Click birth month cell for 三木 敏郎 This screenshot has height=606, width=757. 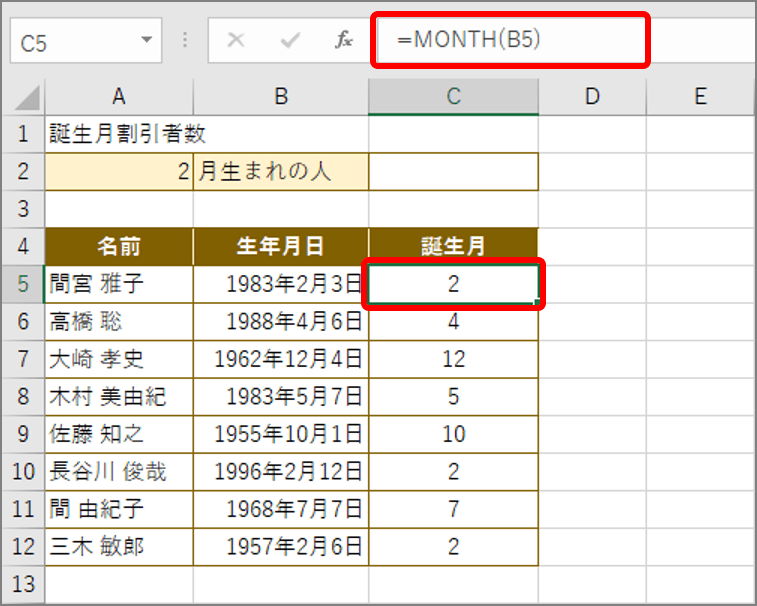[x=453, y=547]
